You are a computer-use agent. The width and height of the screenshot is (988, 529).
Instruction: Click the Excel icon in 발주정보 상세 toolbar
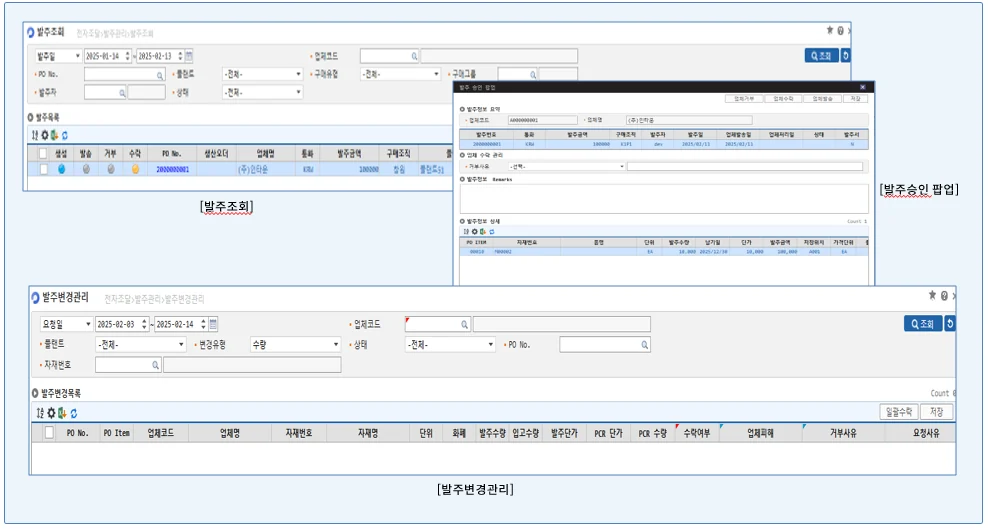pos(483,232)
